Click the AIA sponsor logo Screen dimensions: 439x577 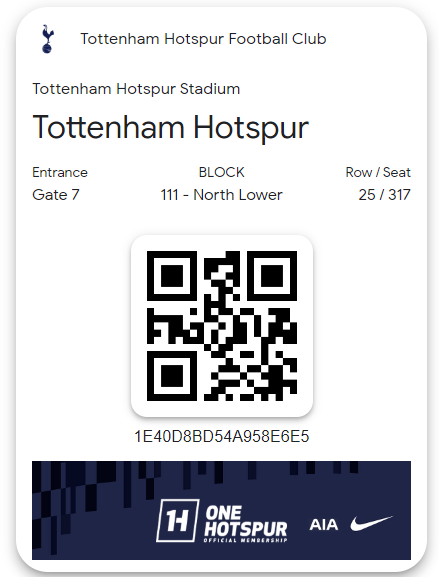pyautogui.click(x=323, y=524)
